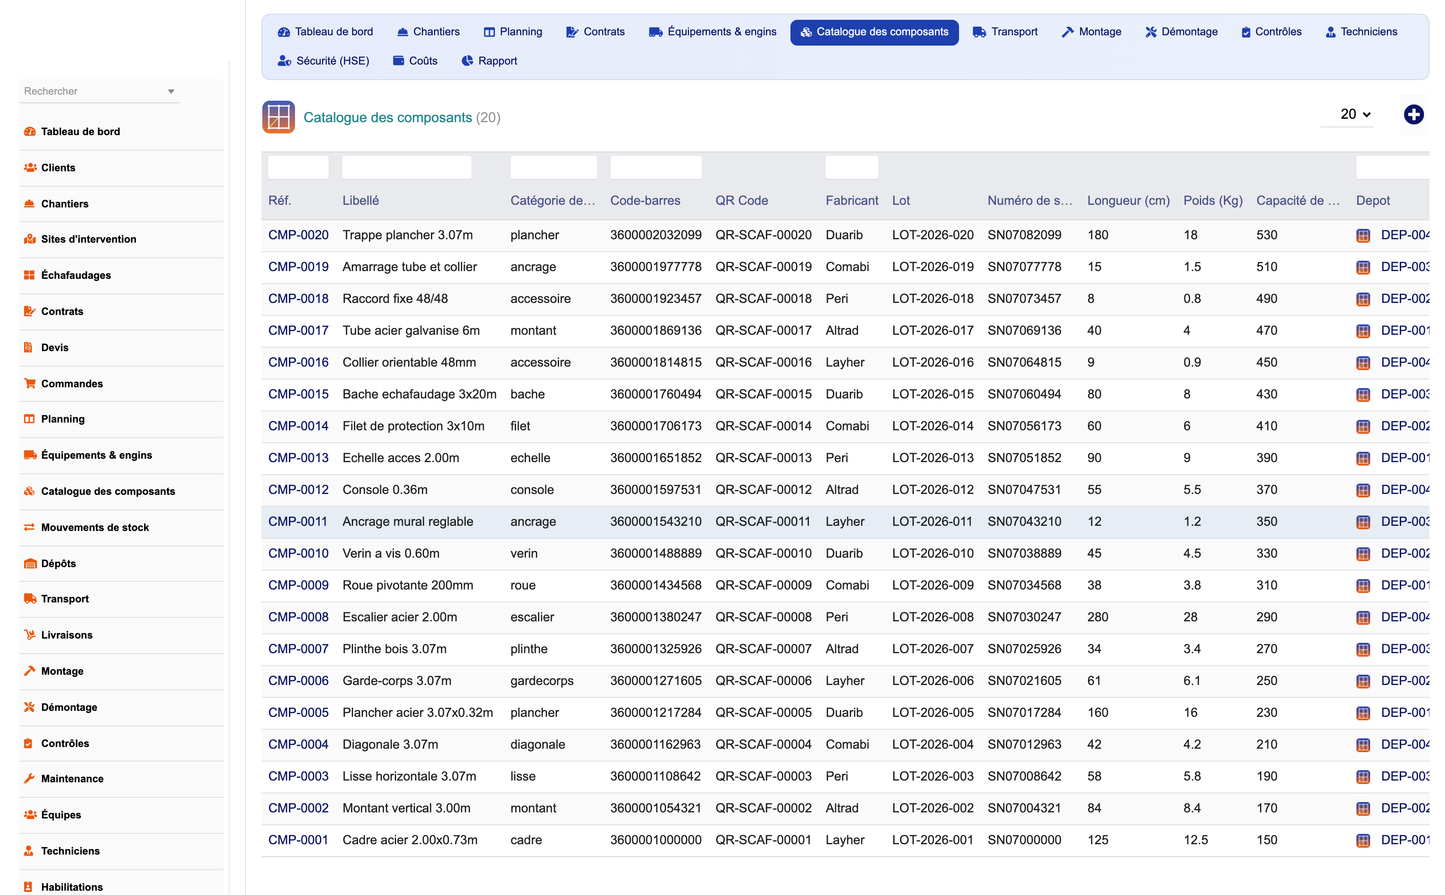This screenshot has width=1445, height=895.
Task: Click the Équipements & engins top tab icon
Action: tap(656, 32)
